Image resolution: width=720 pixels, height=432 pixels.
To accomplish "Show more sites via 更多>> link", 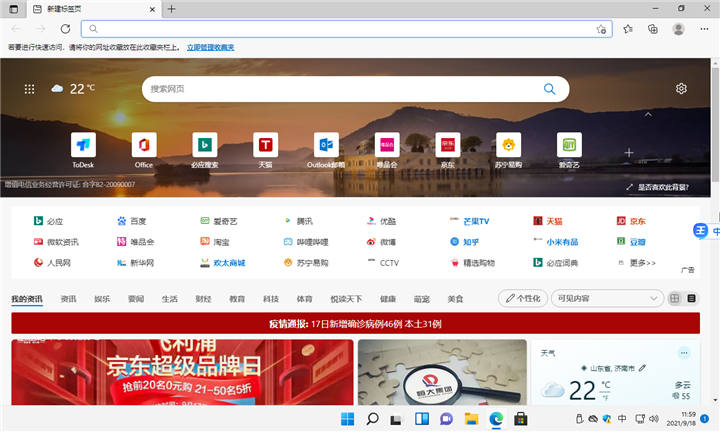I will coord(642,263).
